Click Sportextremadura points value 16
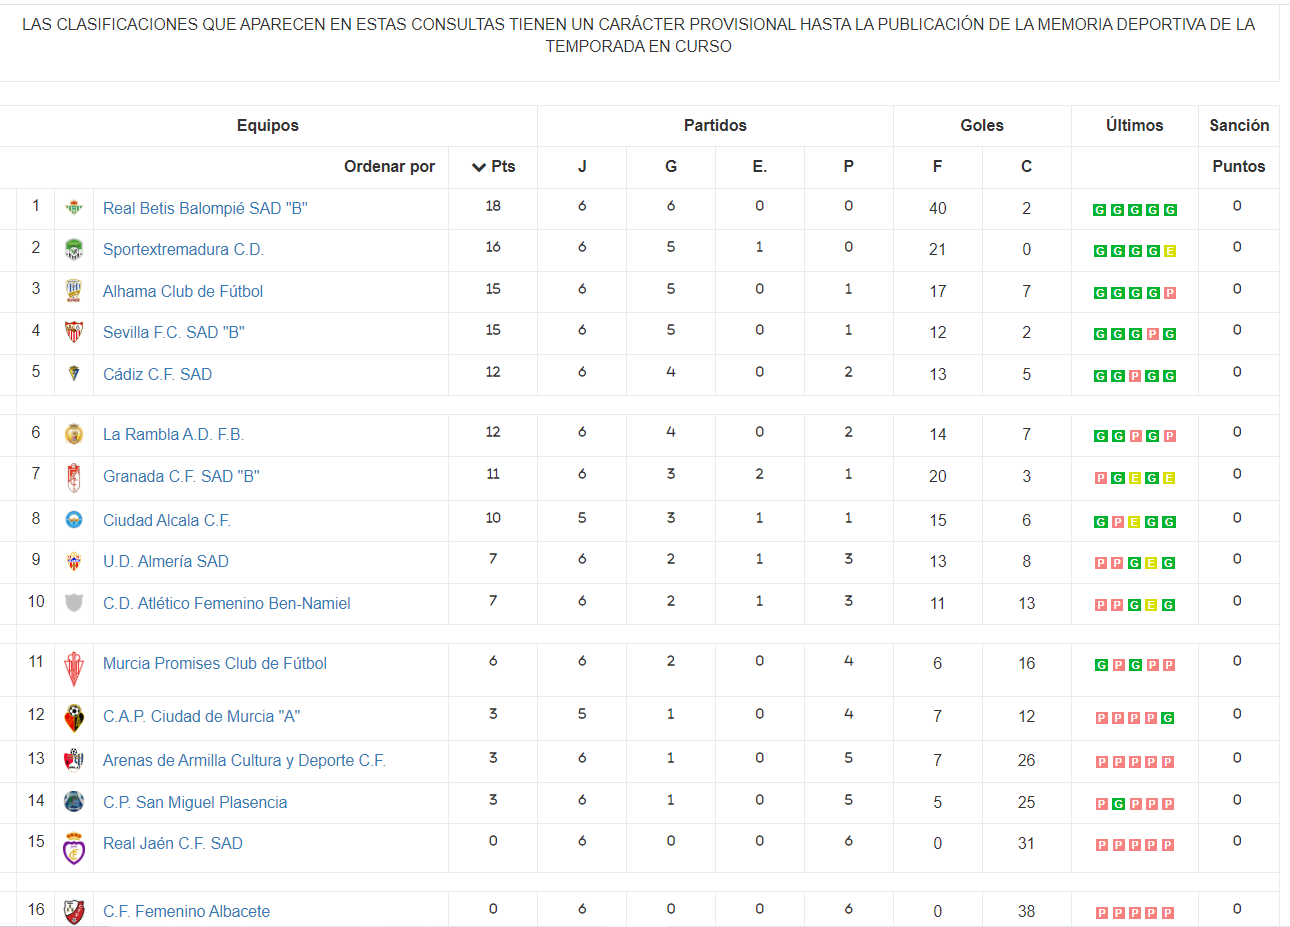 click(493, 247)
